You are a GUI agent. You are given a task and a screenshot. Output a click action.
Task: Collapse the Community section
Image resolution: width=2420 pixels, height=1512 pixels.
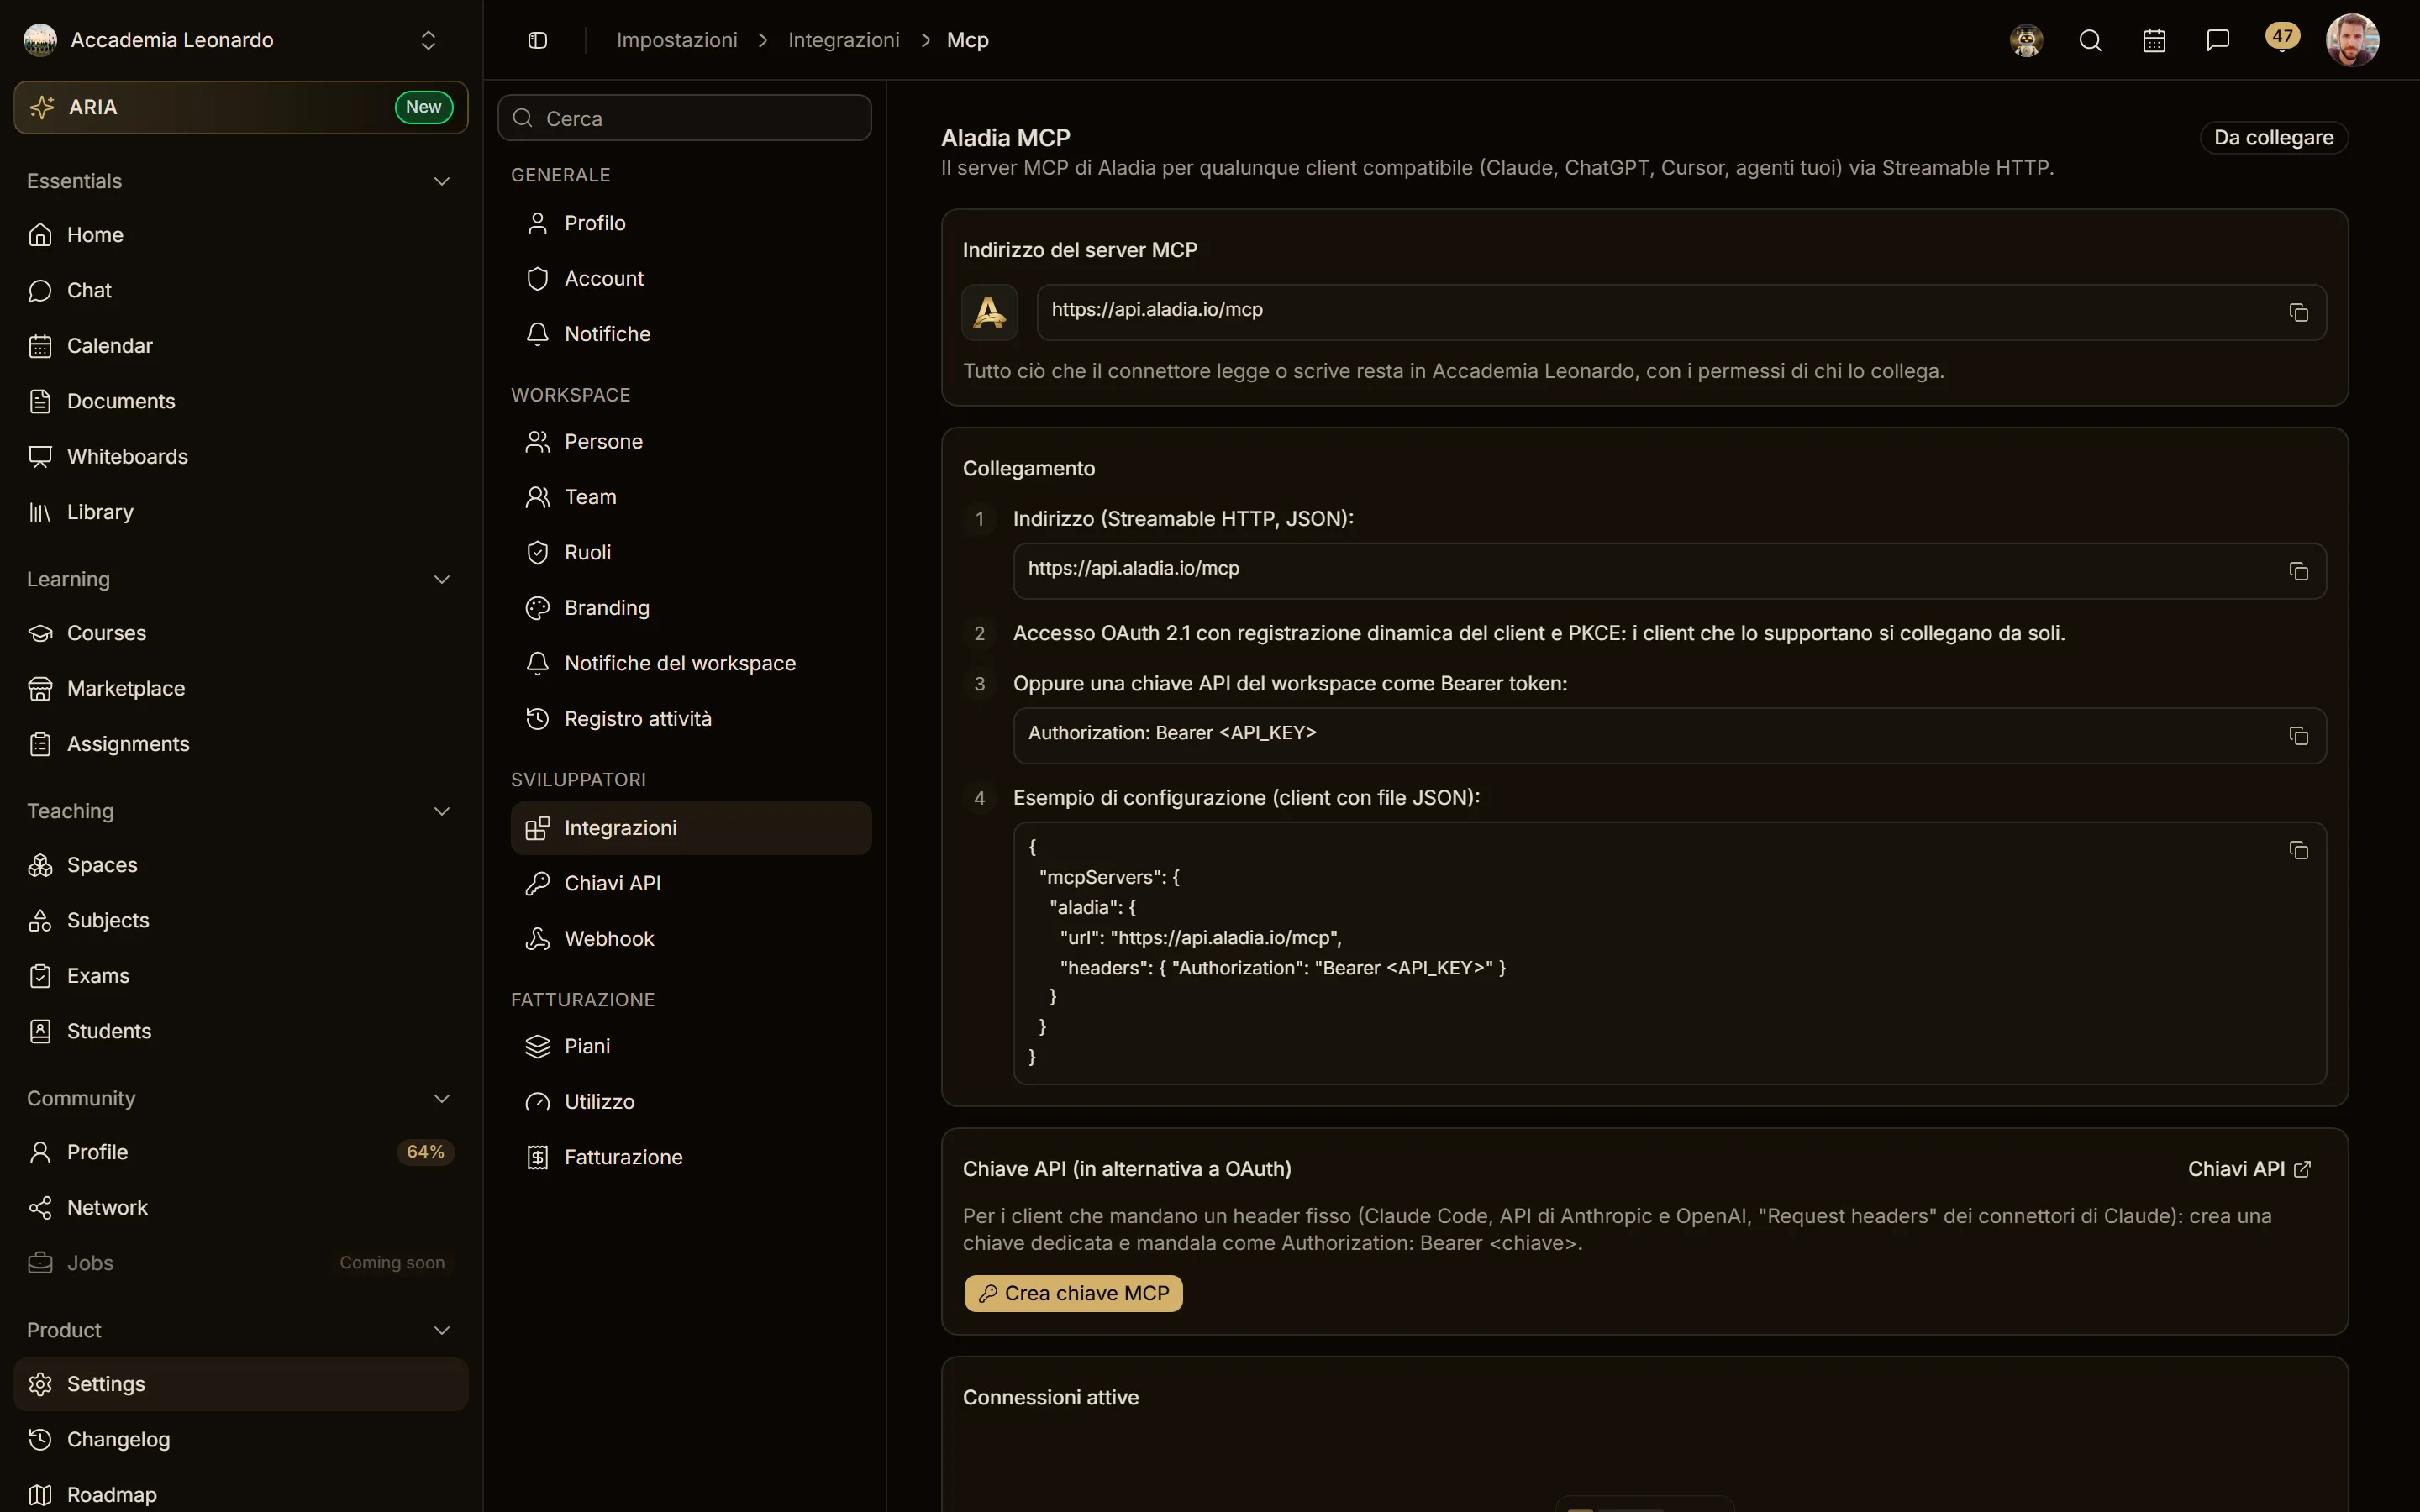pyautogui.click(x=441, y=1098)
